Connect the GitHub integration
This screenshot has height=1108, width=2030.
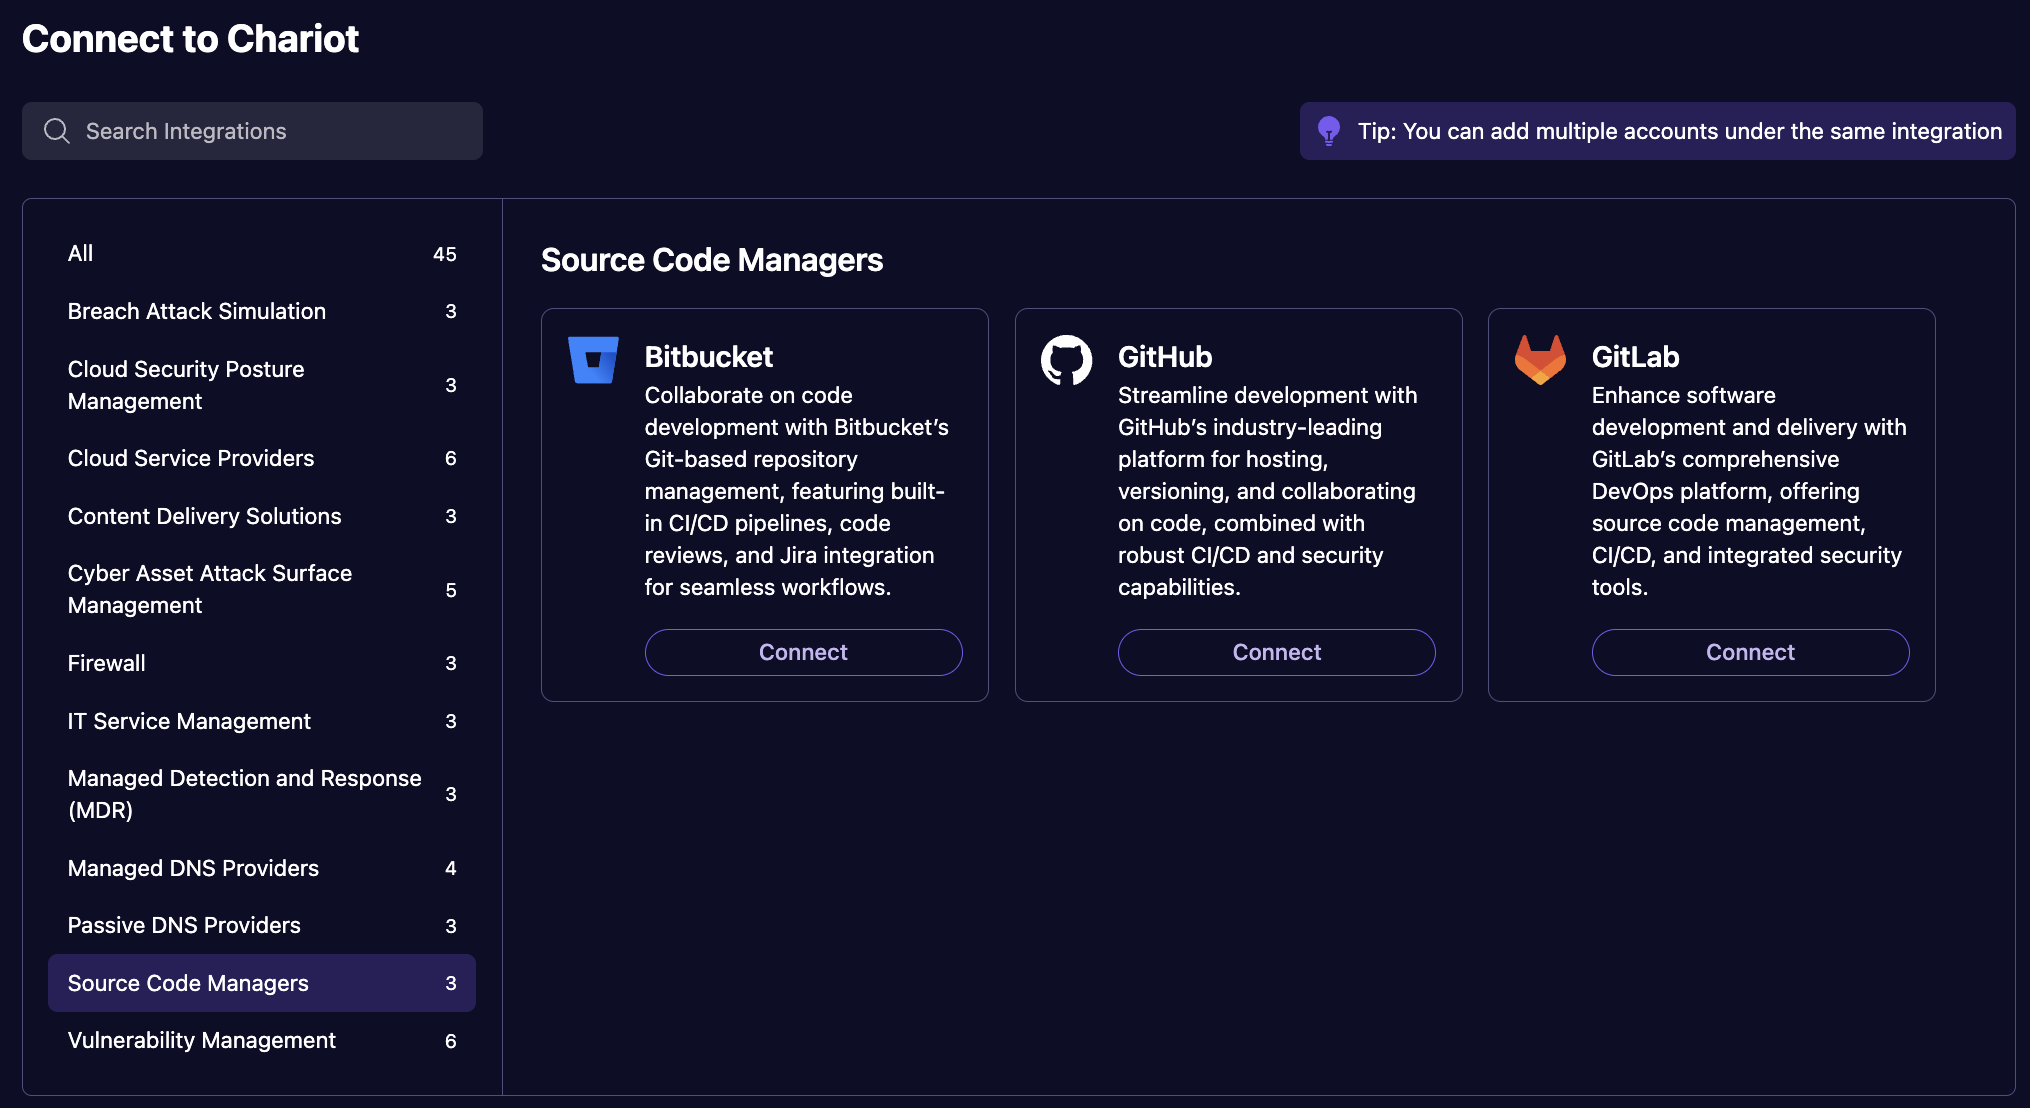point(1277,652)
